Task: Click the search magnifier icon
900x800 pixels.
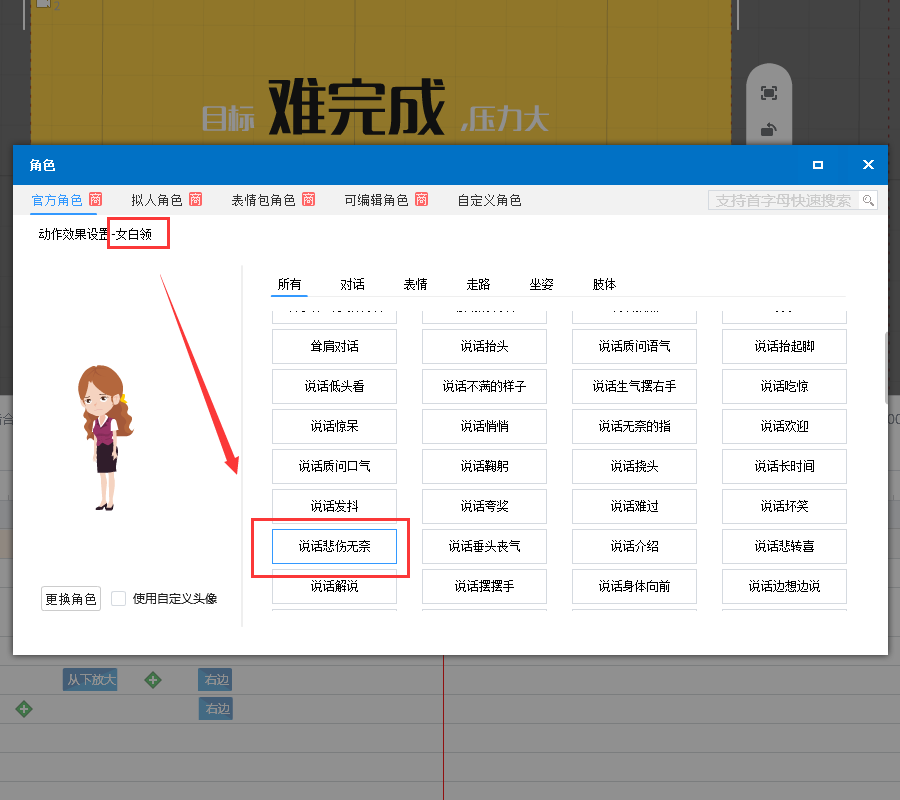Action: click(x=868, y=200)
